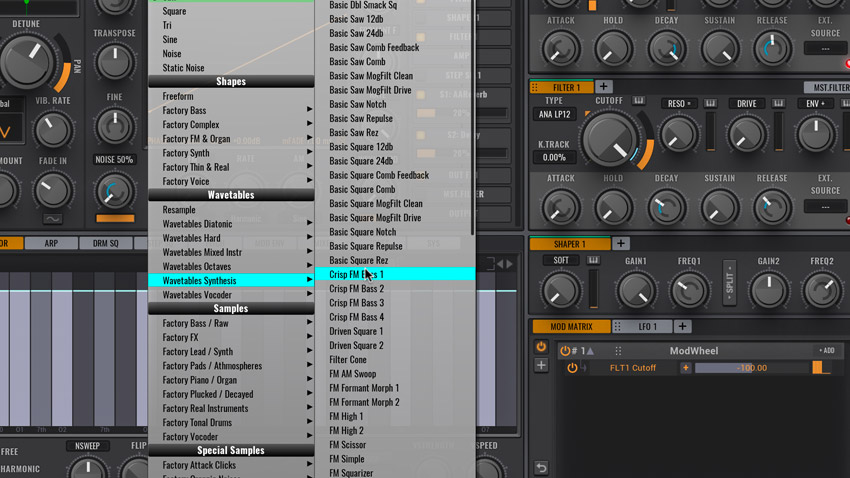Expand the Factory Complex submenu
Image resolution: width=850 pixels, height=478 pixels.
[x=231, y=125]
